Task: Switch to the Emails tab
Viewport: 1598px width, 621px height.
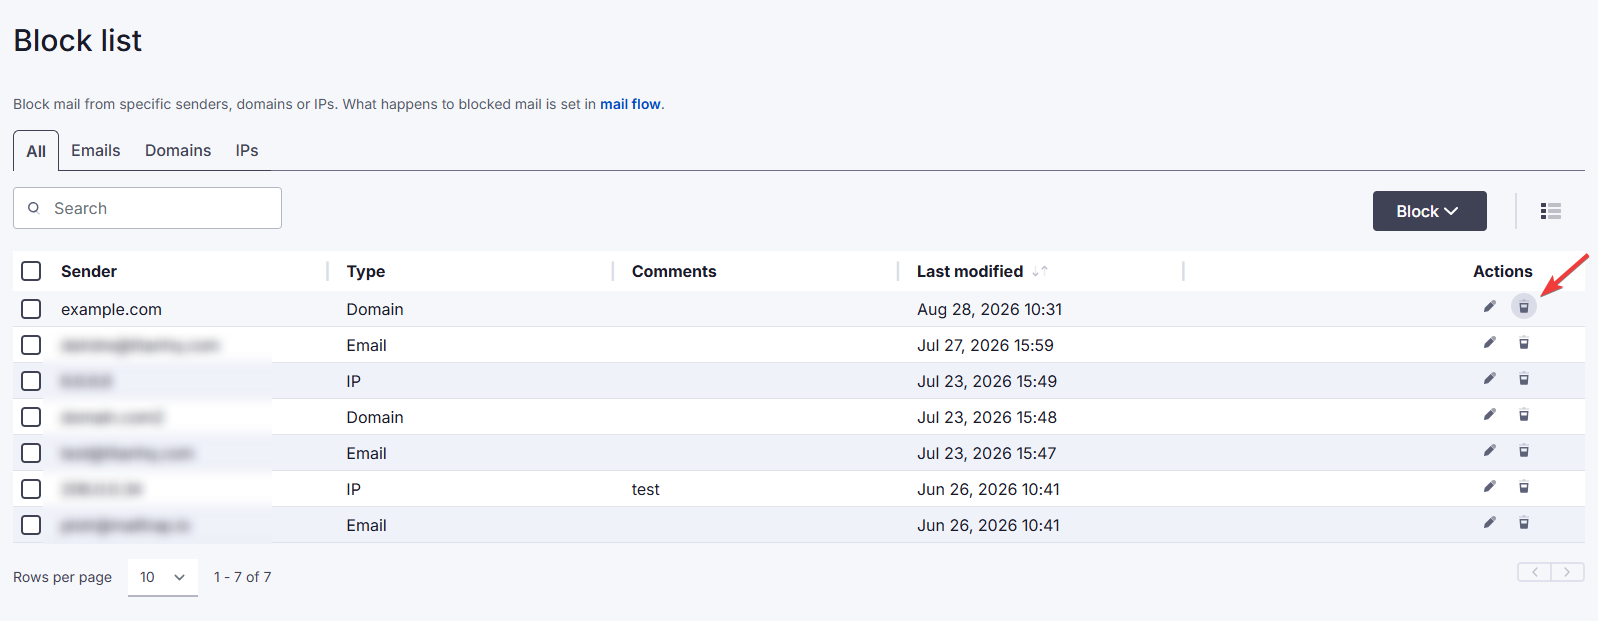Action: tap(96, 150)
